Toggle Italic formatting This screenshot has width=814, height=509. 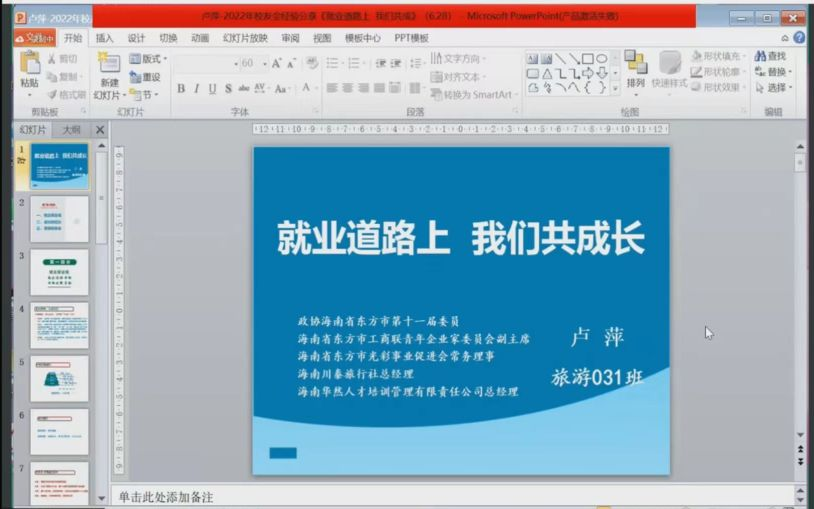point(197,89)
